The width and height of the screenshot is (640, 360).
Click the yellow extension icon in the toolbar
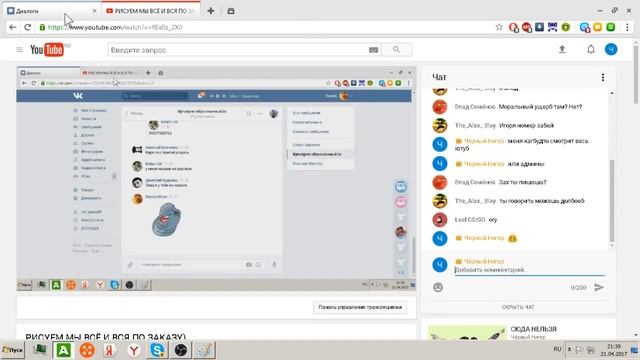point(598,27)
